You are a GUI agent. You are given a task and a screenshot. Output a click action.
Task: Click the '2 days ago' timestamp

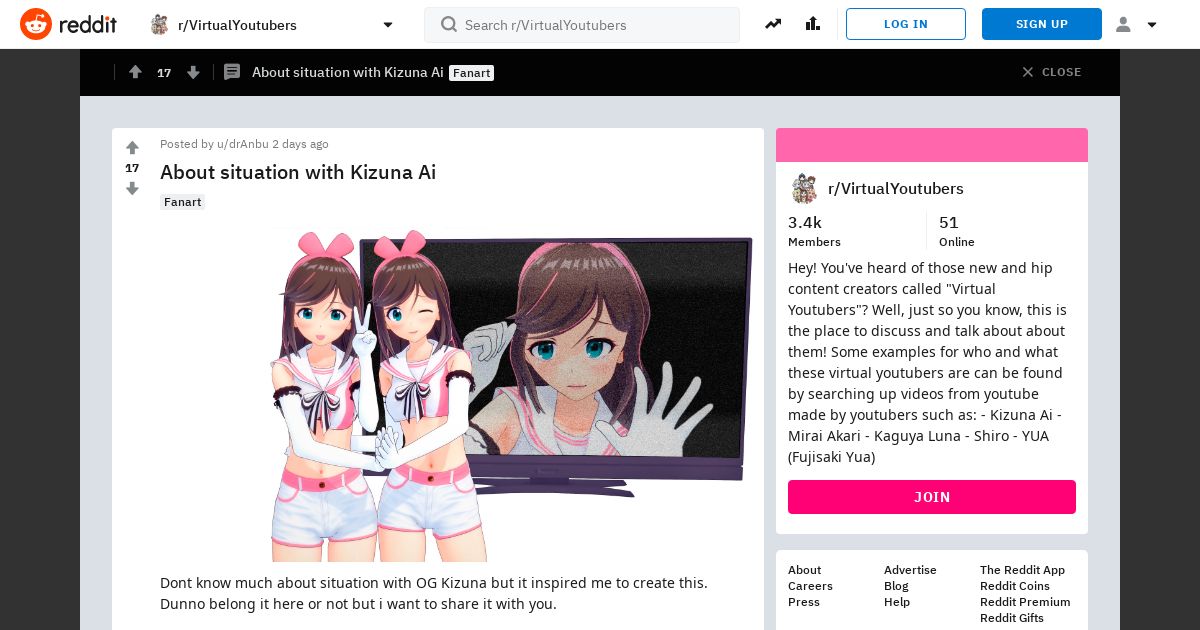coord(300,144)
